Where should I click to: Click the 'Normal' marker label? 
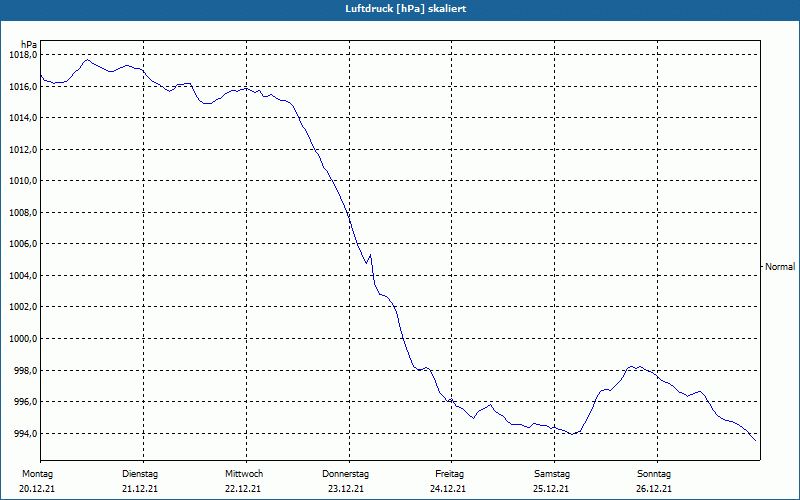780,267
